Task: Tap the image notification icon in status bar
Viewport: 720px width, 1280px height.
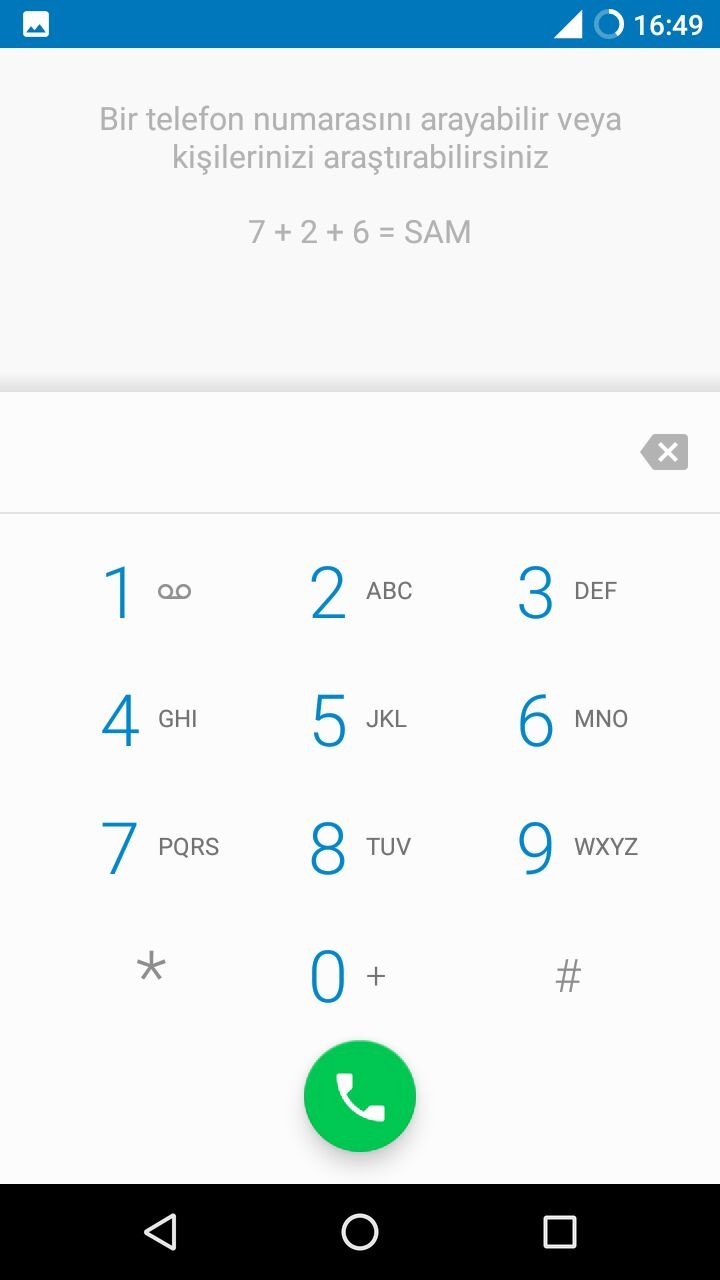Action: [x=36, y=24]
